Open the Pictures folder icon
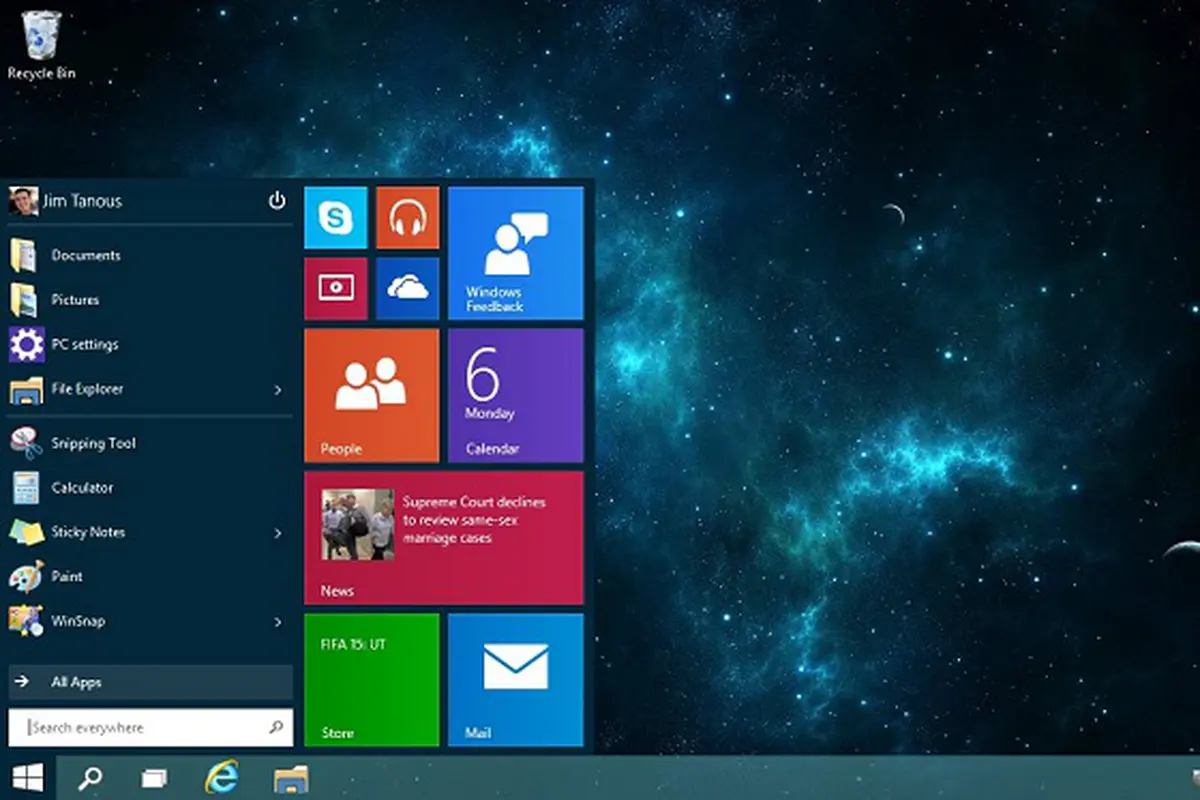Viewport: 1200px width, 800px height. click(24, 300)
